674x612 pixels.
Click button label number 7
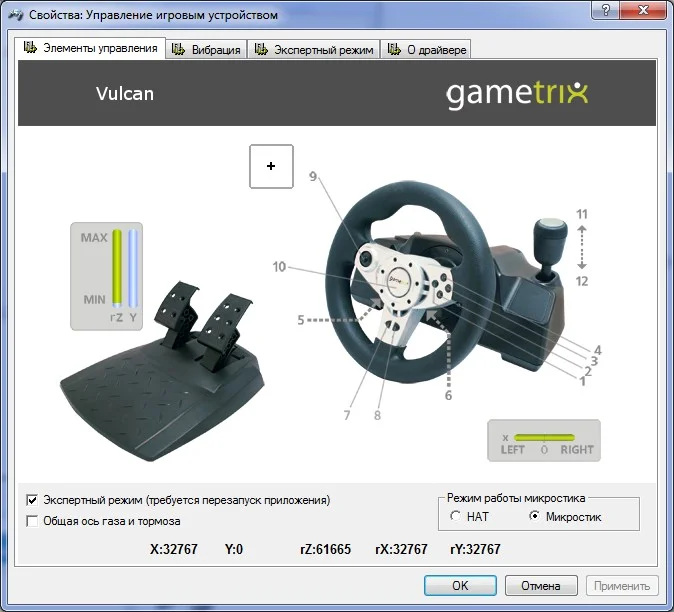click(347, 415)
